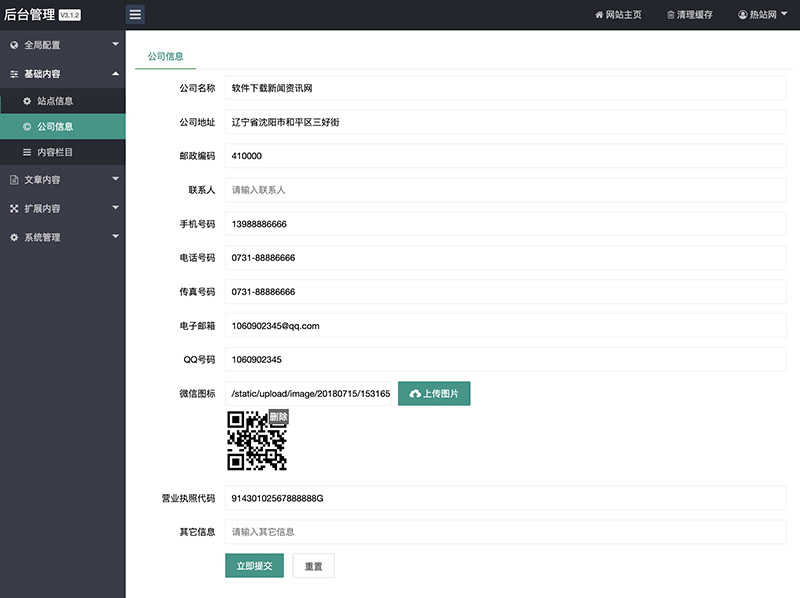Expand the 全局配置 menu arrow
Viewport: 800px width, 598px height.
click(116, 44)
